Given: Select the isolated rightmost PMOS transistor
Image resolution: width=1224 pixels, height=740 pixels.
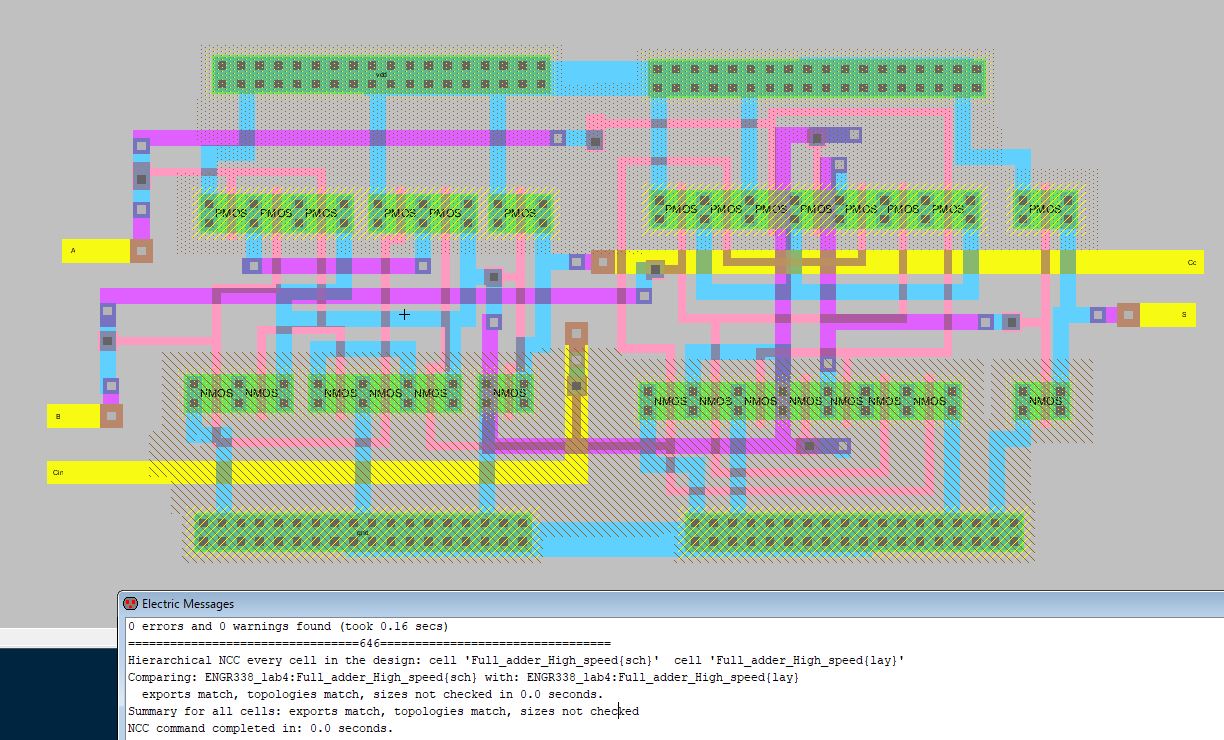Looking at the screenshot, I should point(1045,210).
